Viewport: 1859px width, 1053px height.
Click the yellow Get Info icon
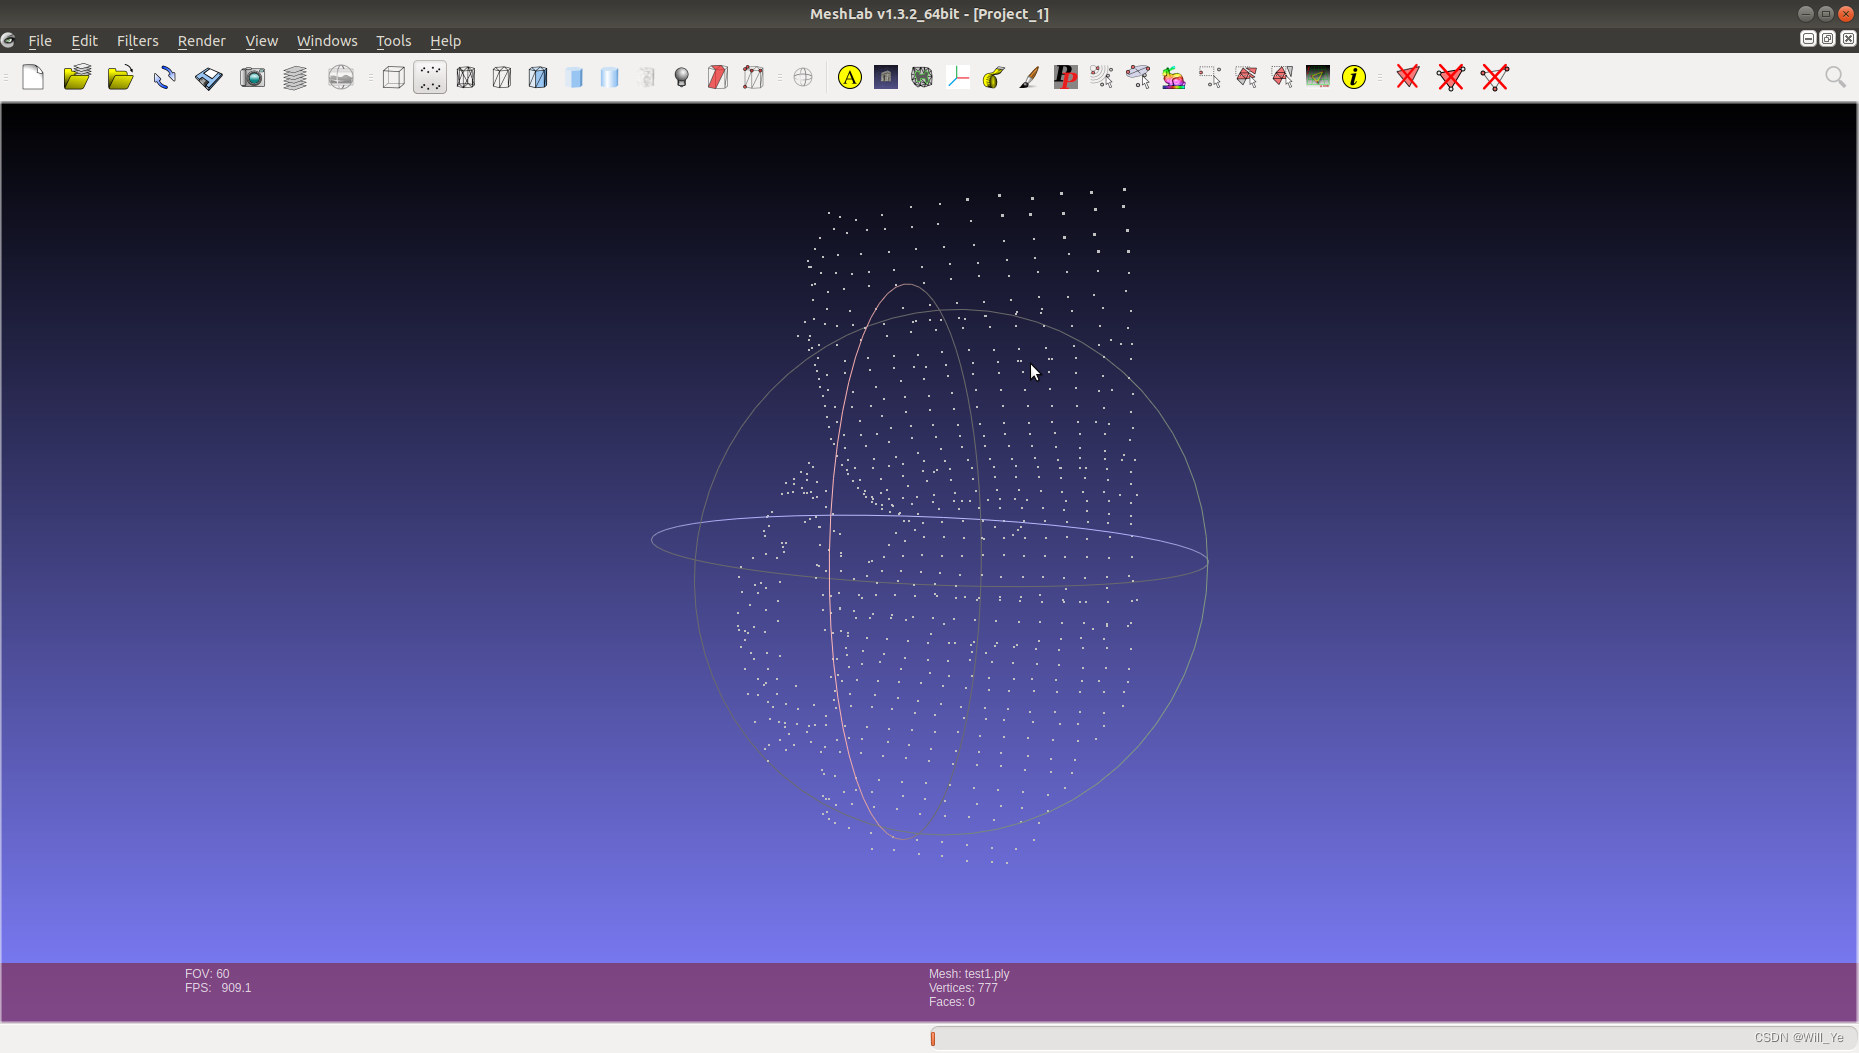[x=1354, y=77]
